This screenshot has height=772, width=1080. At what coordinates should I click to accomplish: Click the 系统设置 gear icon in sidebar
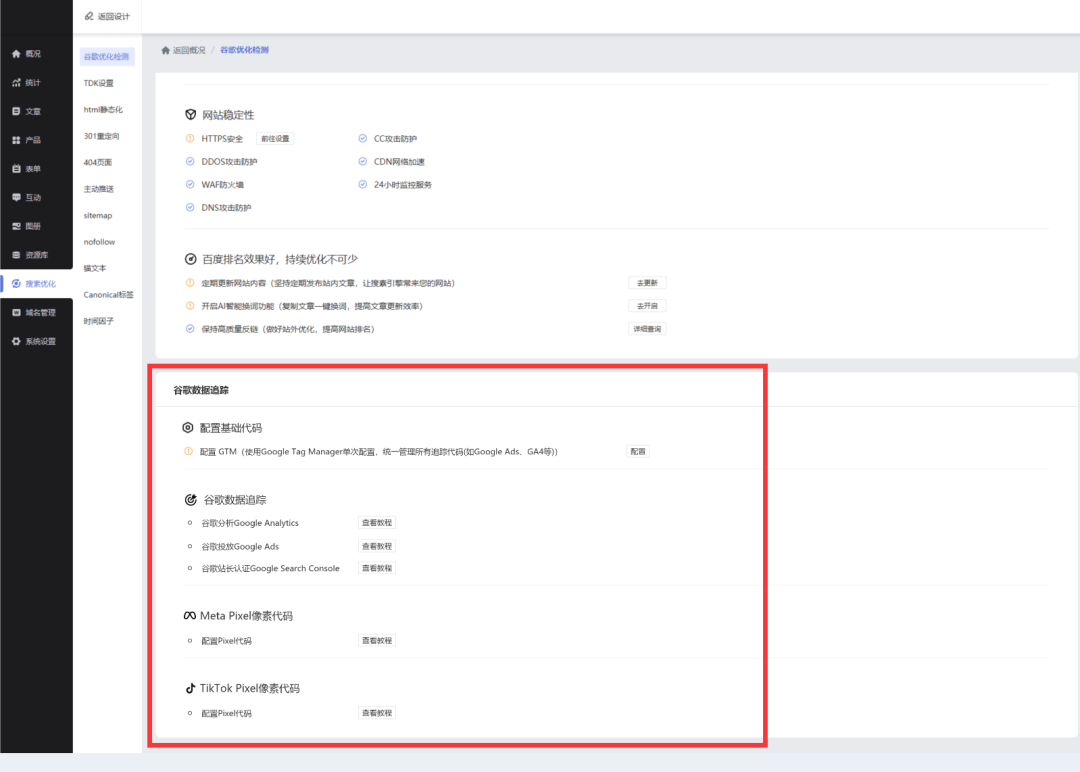click(x=16, y=341)
